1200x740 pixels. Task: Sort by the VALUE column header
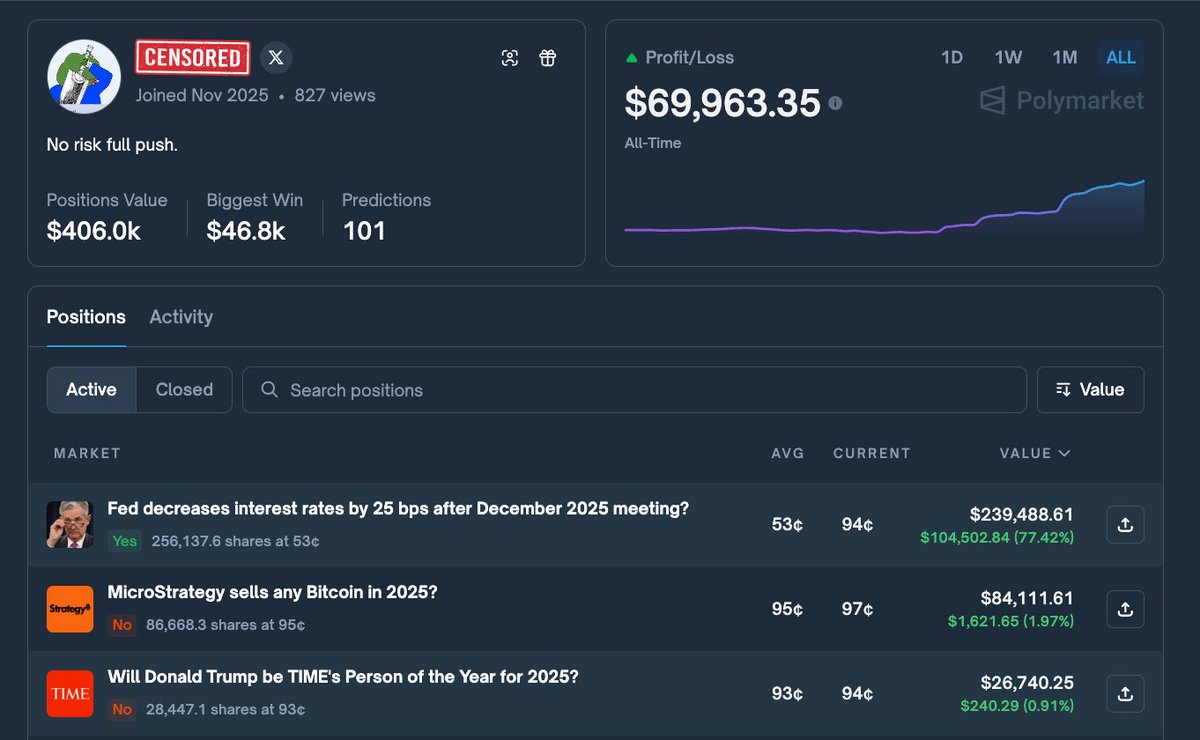1035,453
